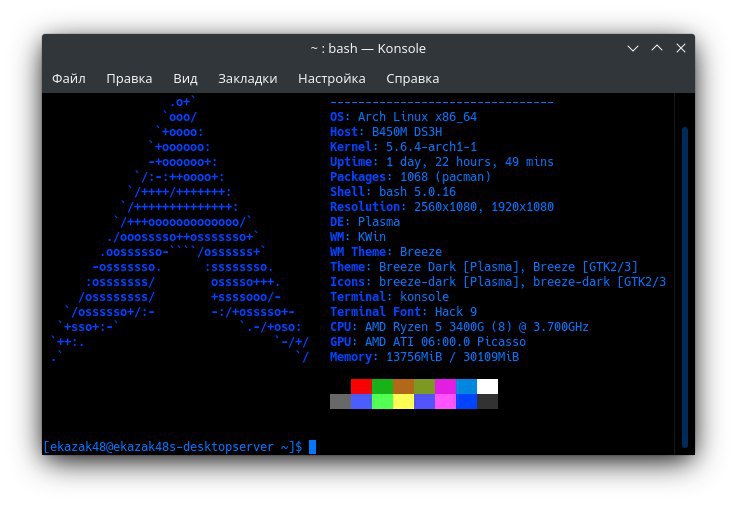Click the Terminal Font value 'Hack 9'
This screenshot has height=505, width=737.
456,312
